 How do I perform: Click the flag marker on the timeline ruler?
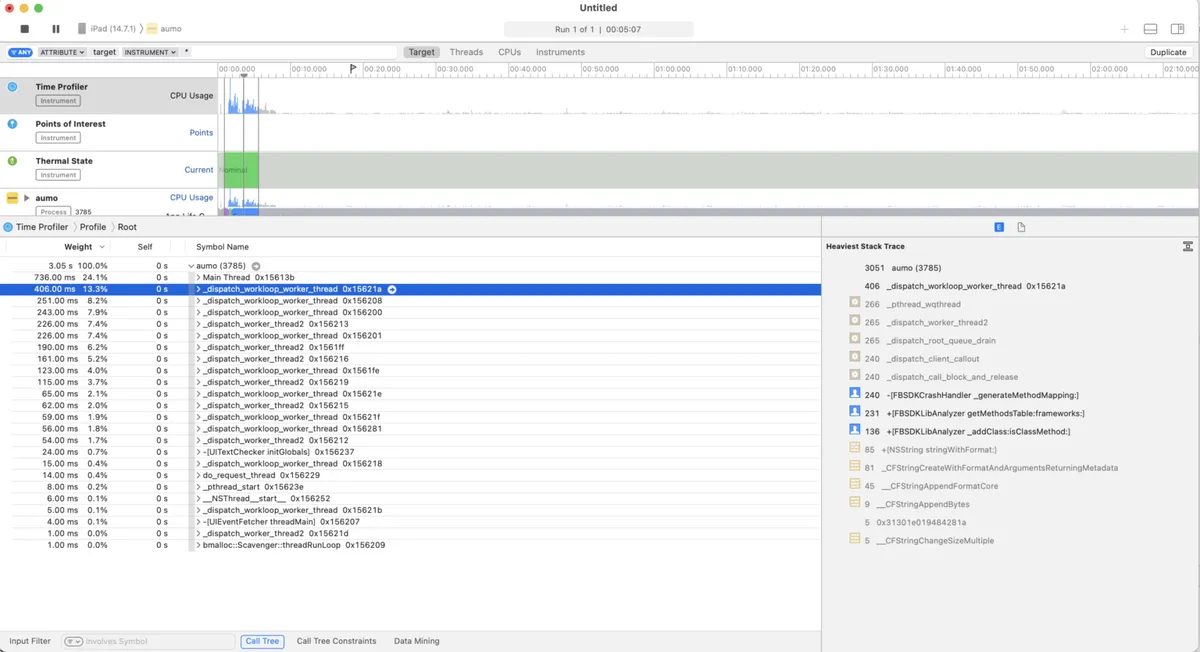pyautogui.click(x=353, y=69)
